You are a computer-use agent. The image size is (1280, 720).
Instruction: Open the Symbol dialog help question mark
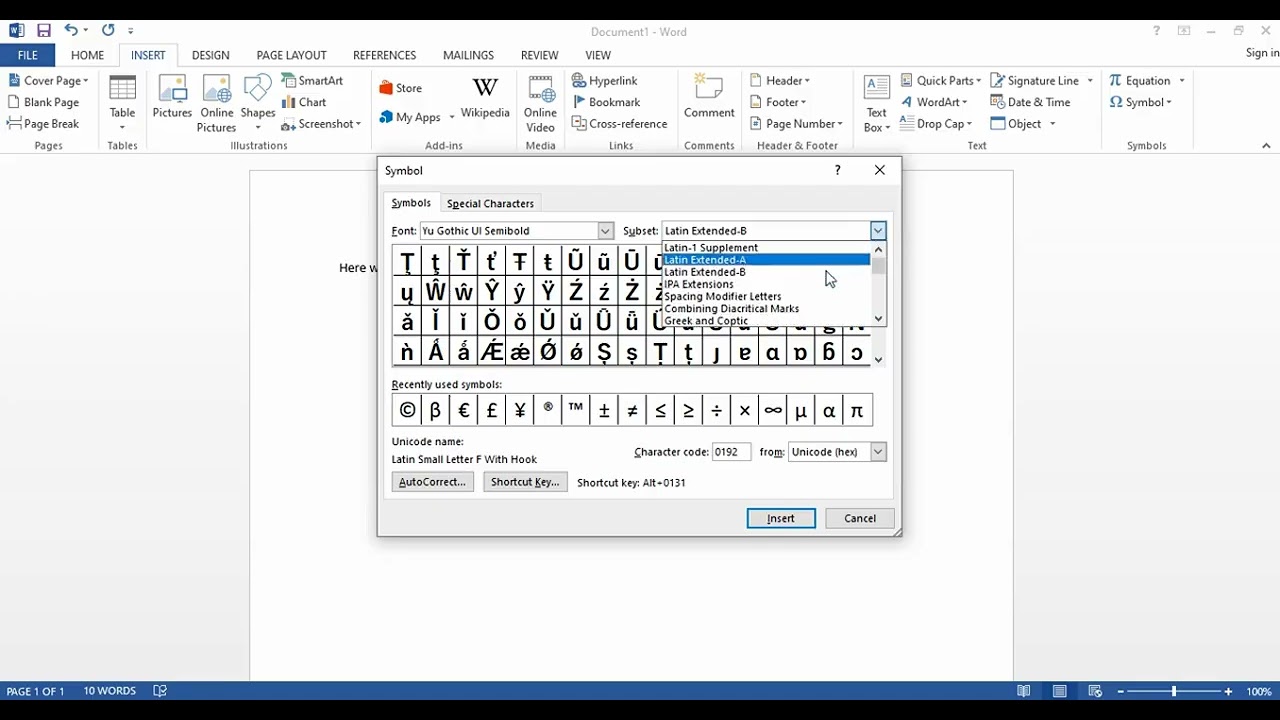[x=838, y=170]
